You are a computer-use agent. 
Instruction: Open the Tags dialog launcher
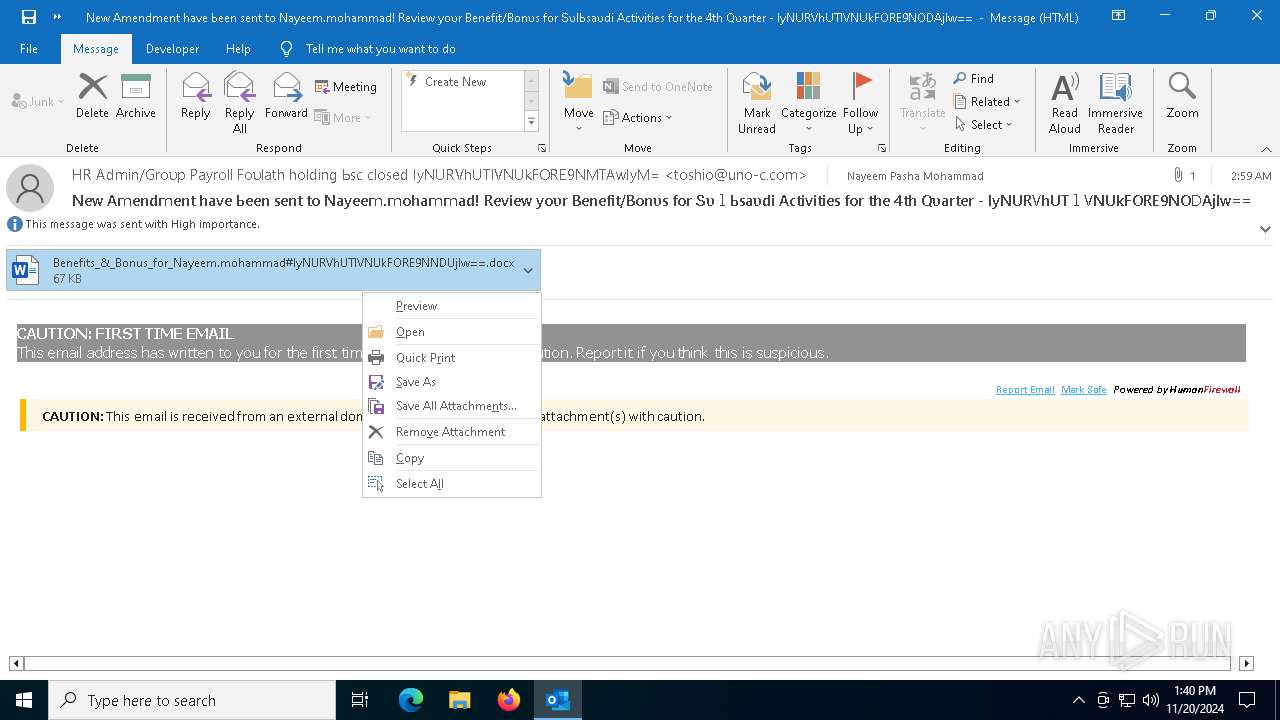coord(882,148)
